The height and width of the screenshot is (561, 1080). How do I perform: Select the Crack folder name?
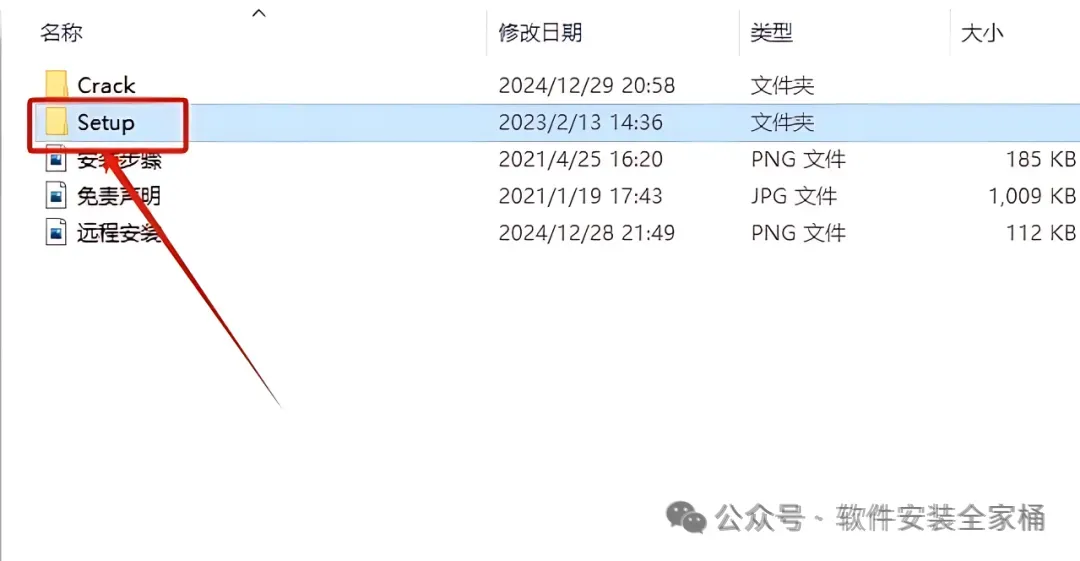pos(106,85)
